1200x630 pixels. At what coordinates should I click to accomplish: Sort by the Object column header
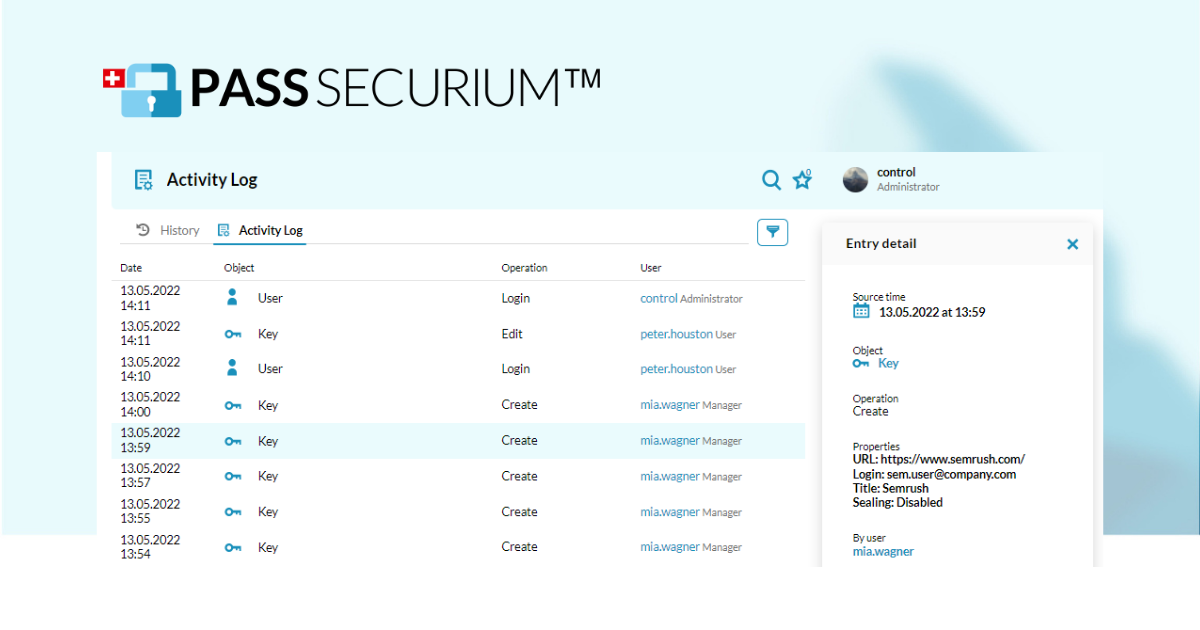(239, 268)
